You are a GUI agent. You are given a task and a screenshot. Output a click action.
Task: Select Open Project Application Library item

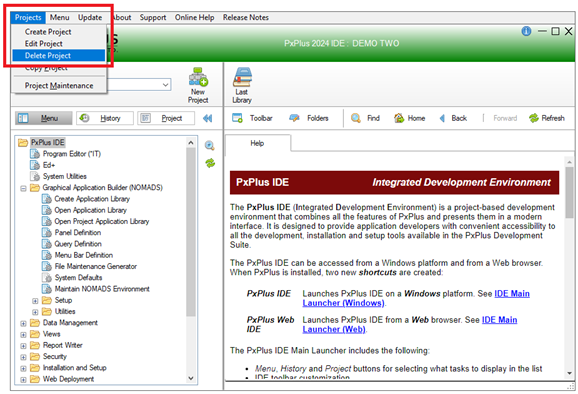pyautogui.click(x=102, y=222)
